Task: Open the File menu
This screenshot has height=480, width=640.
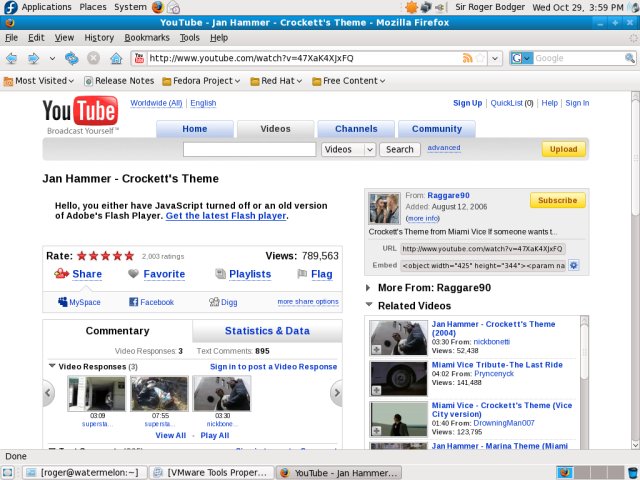Action: tap(11, 38)
